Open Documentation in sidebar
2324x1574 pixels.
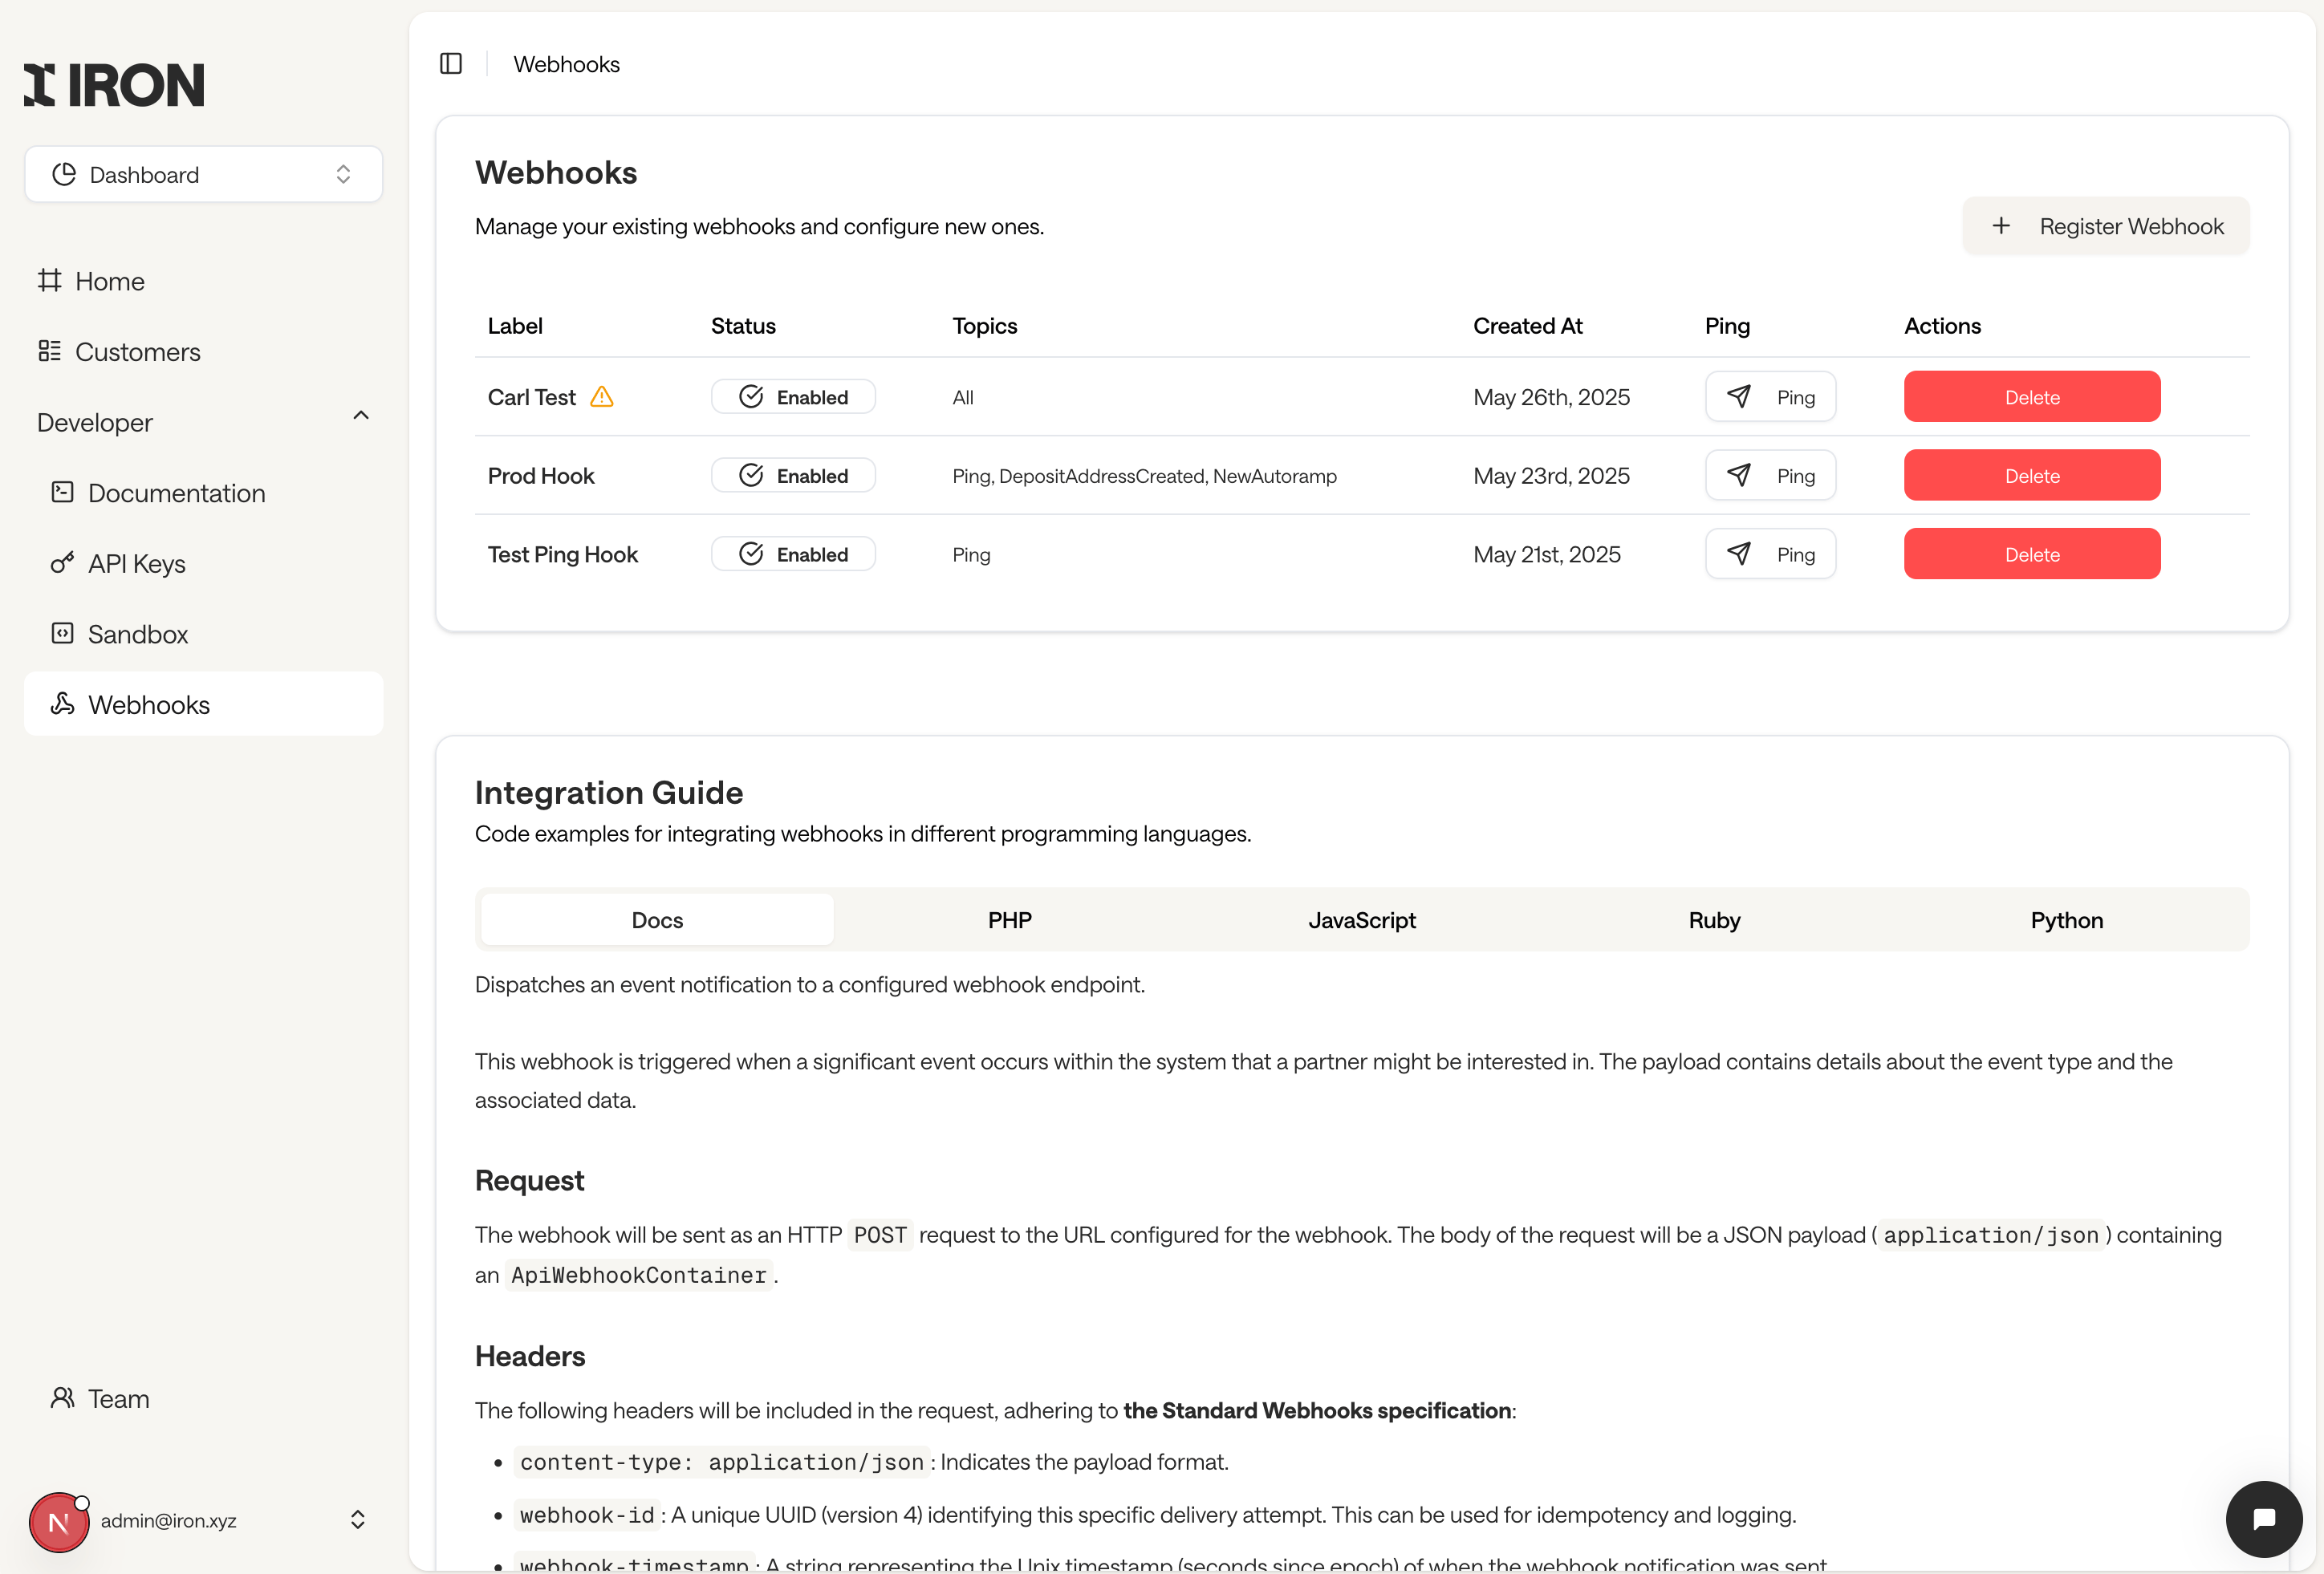pyautogui.click(x=203, y=493)
